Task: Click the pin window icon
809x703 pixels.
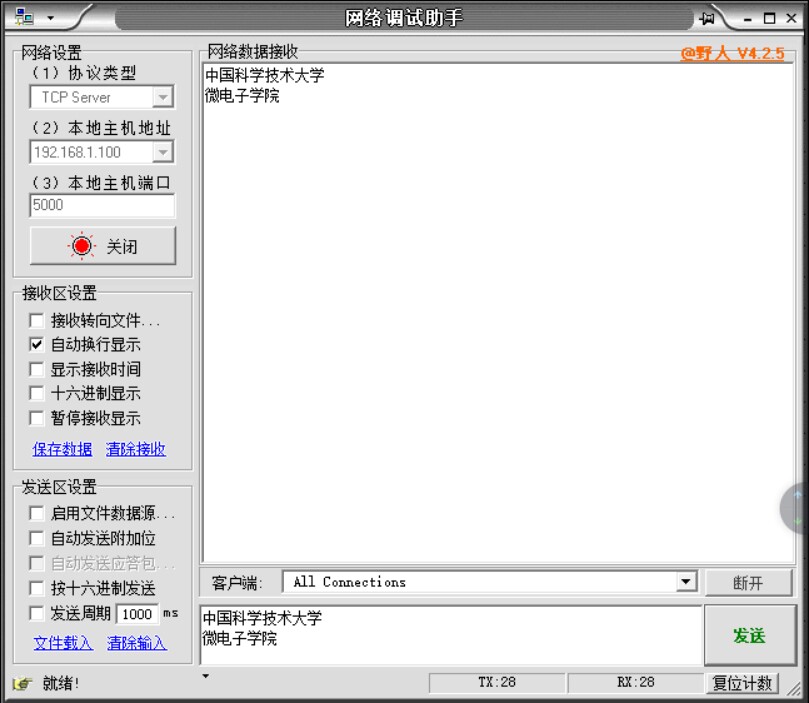Action: tap(707, 19)
